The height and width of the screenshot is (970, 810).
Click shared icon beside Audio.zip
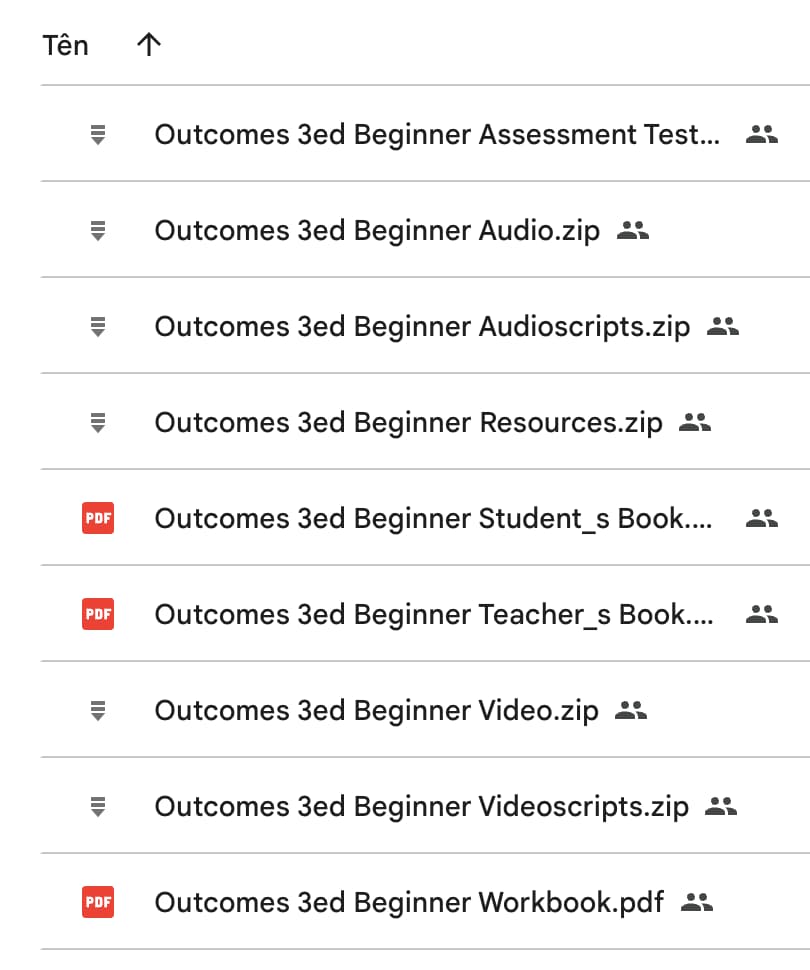pos(633,230)
